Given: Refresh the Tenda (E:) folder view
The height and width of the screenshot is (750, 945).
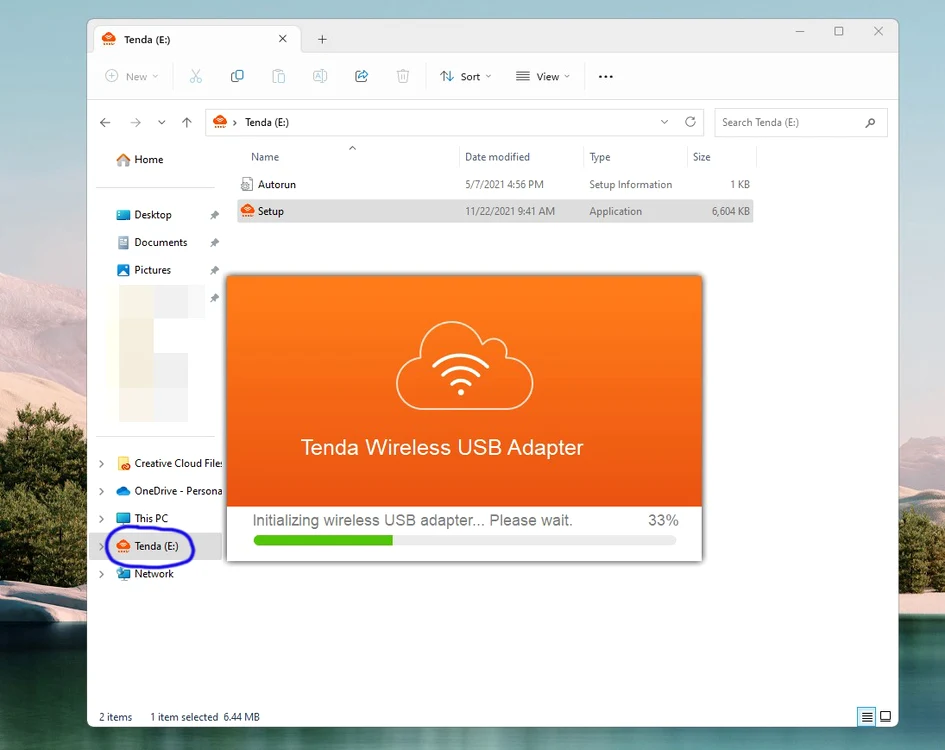Looking at the screenshot, I should point(690,122).
